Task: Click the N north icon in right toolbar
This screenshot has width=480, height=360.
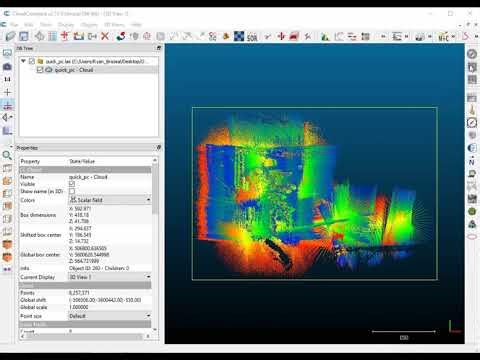Action: tap(472, 161)
